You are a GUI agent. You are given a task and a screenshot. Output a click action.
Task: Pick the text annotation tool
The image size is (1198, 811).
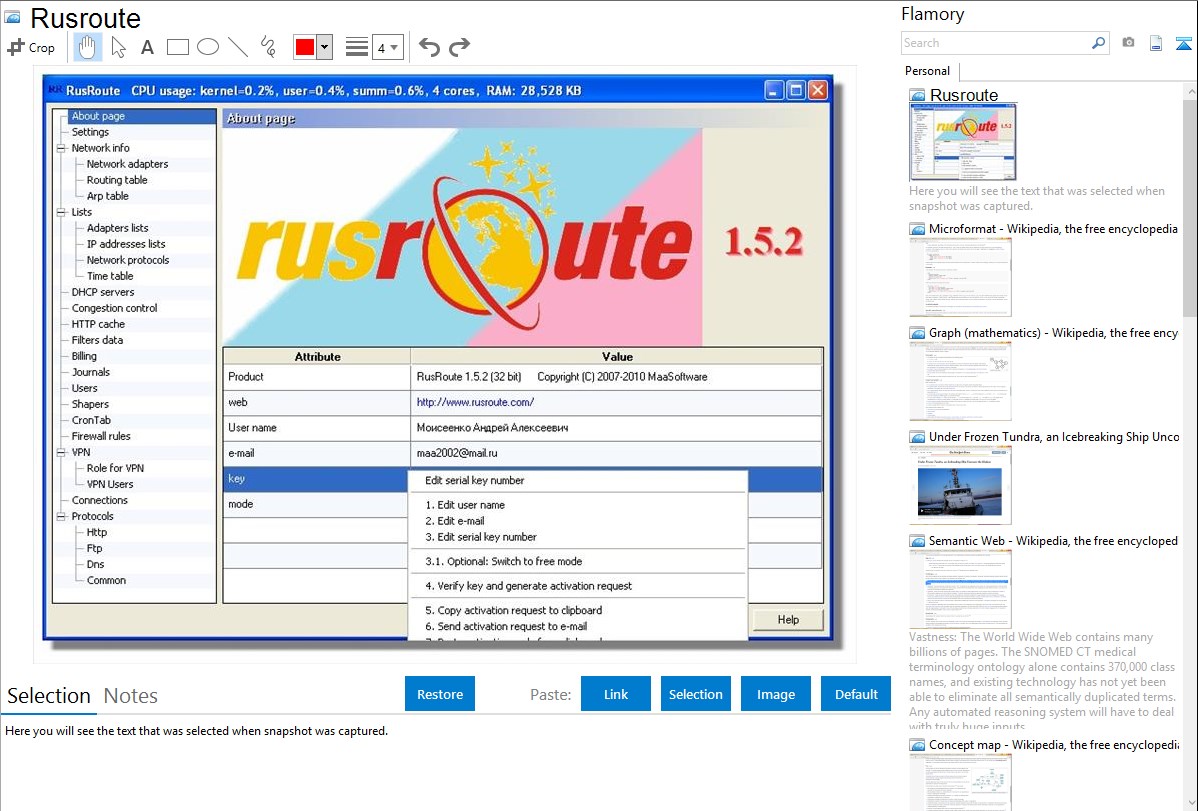tap(147, 47)
